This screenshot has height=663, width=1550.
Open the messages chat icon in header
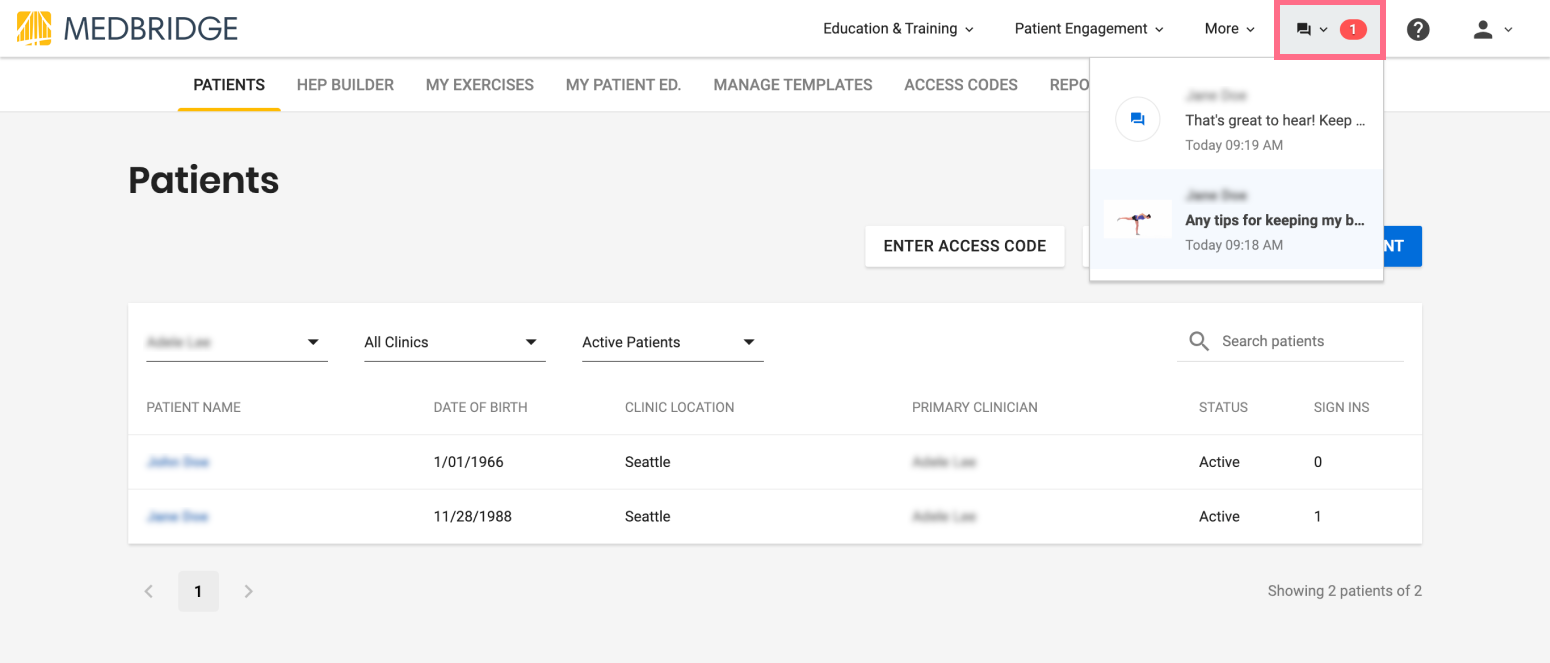[1303, 29]
